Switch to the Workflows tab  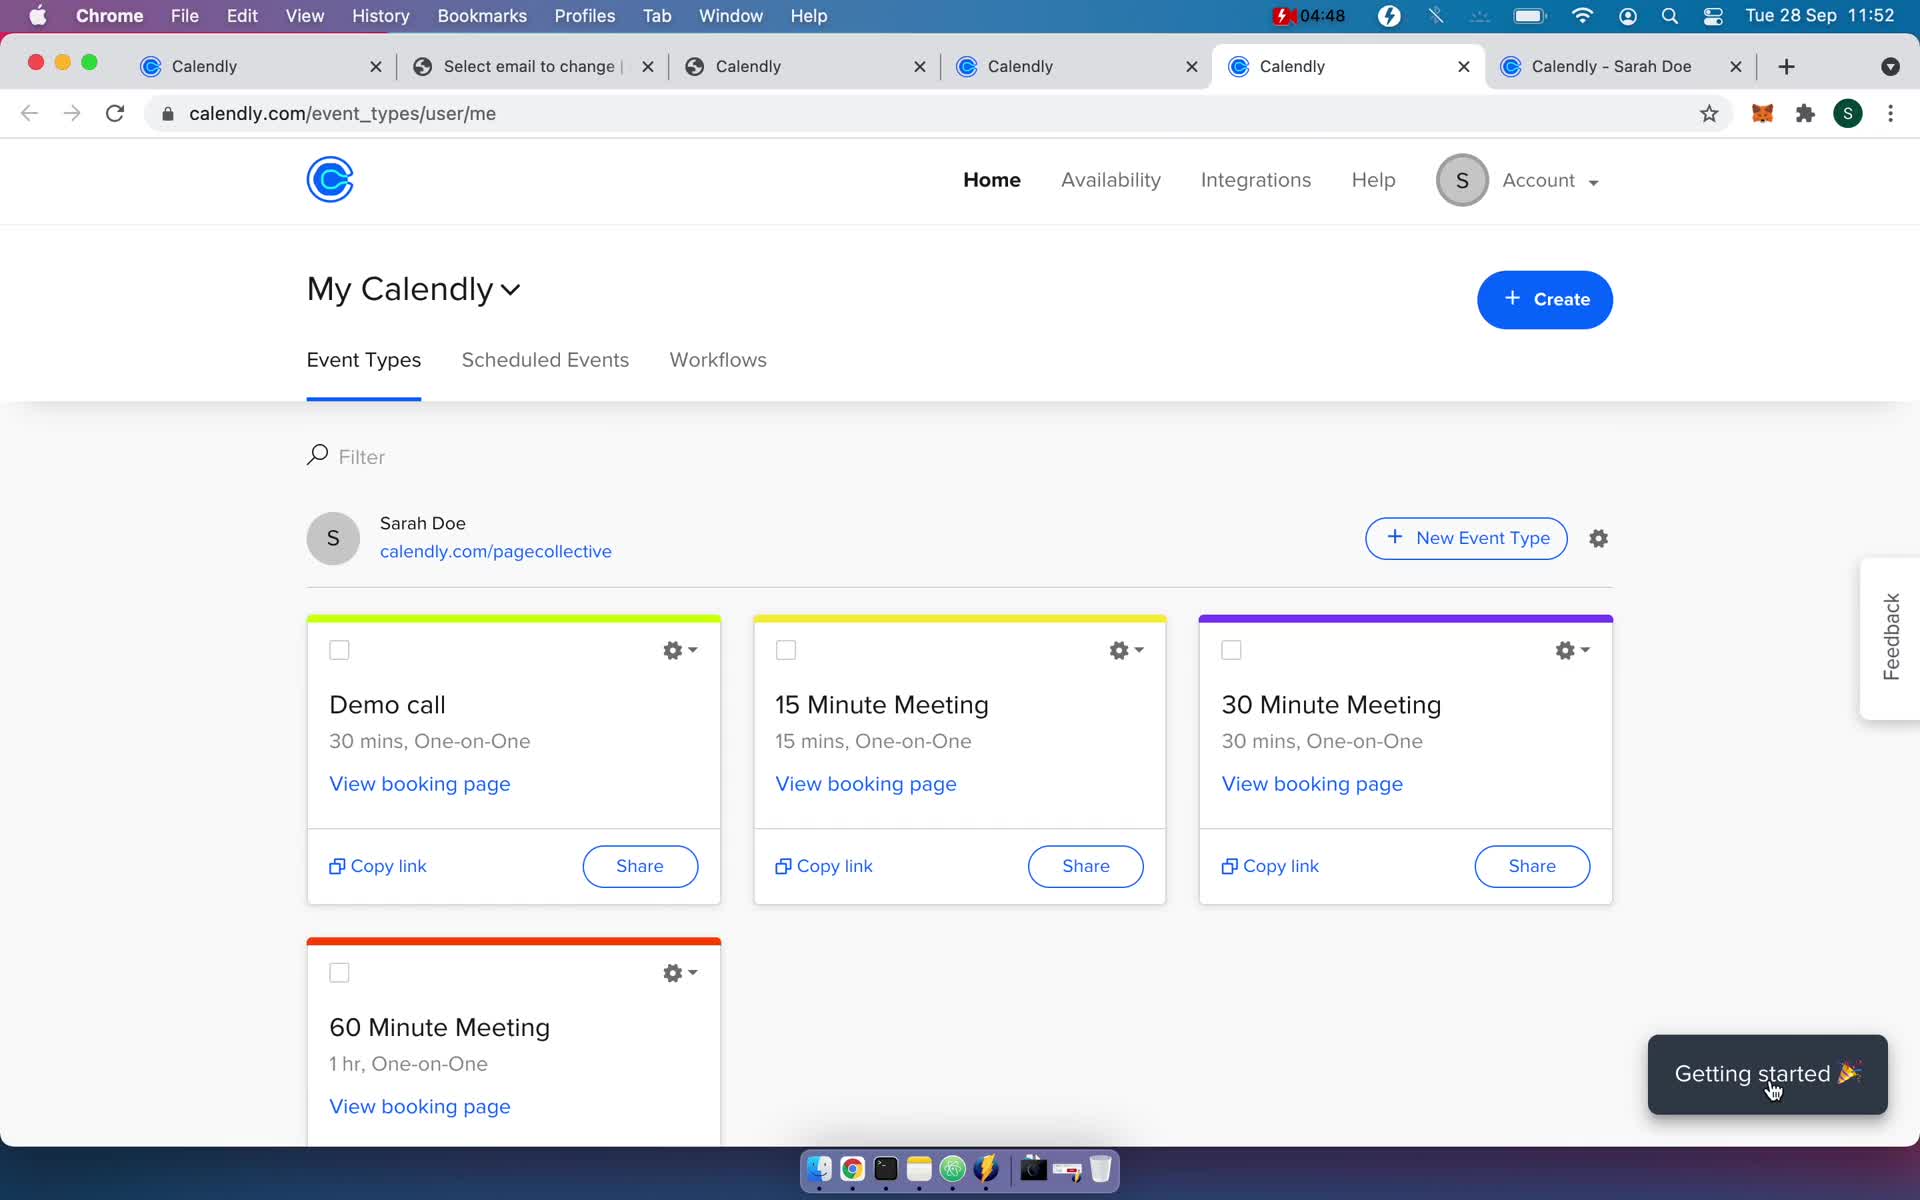tap(717, 359)
